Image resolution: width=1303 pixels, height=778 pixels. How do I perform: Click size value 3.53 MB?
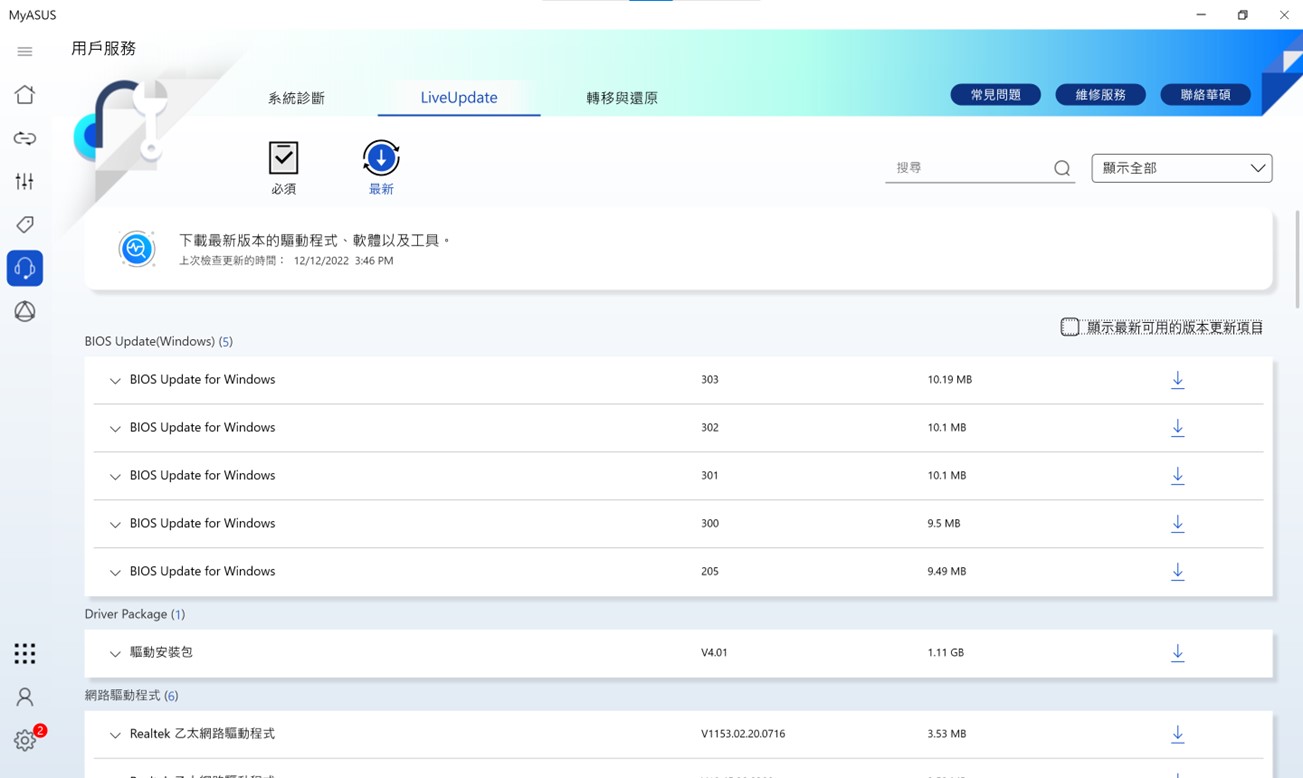click(x=946, y=734)
